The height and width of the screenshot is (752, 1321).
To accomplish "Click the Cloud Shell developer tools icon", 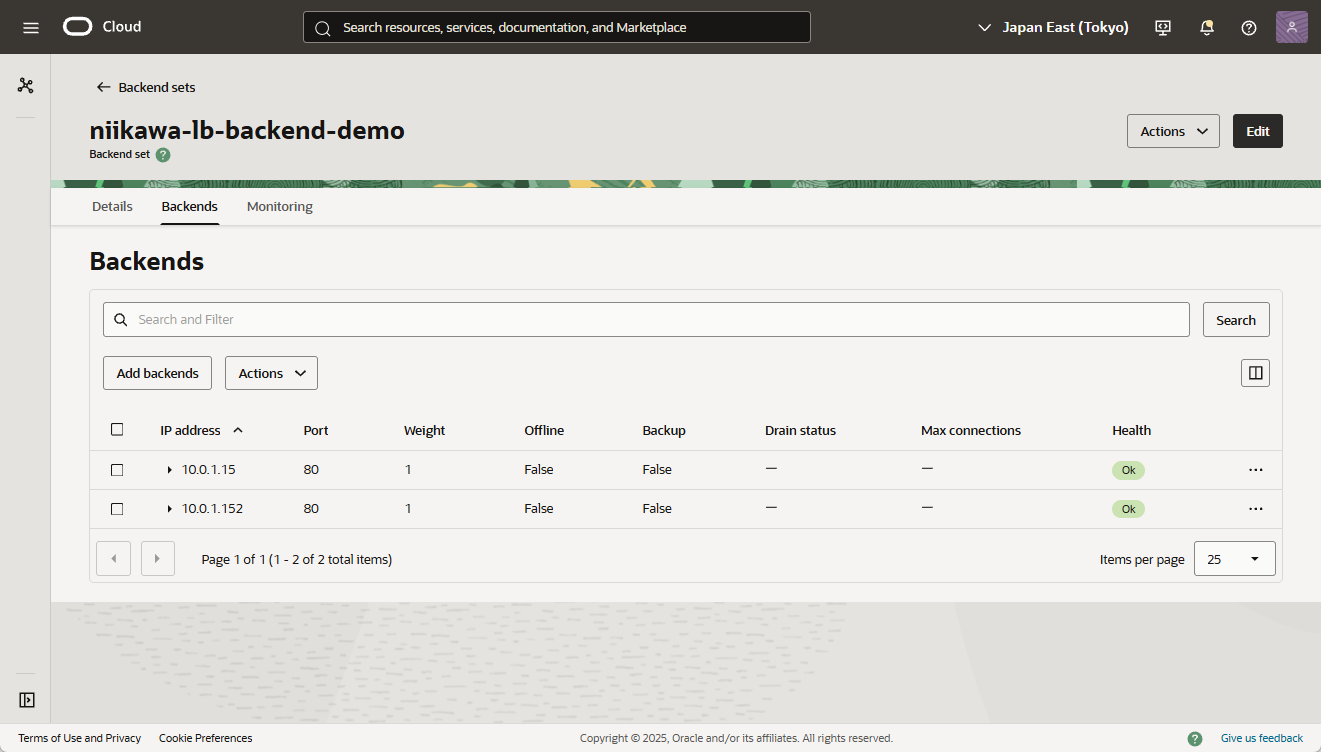I will tap(1163, 27).
